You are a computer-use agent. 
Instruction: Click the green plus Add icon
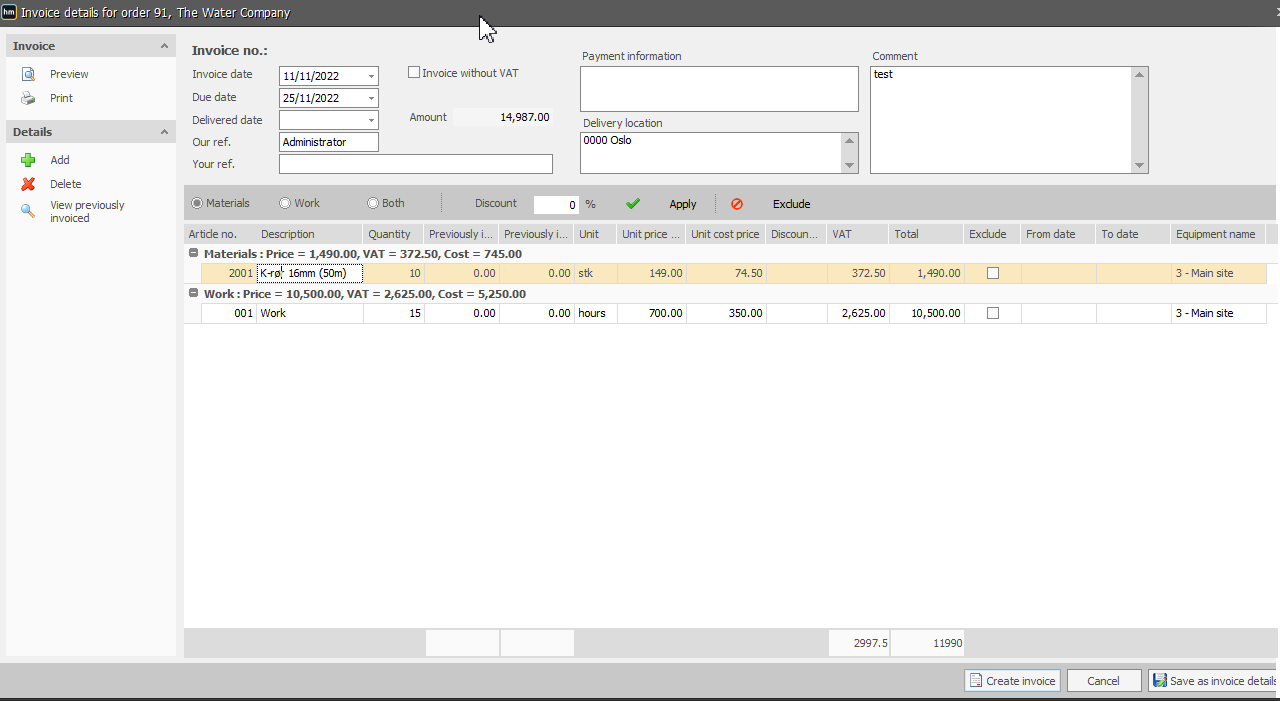coord(28,160)
